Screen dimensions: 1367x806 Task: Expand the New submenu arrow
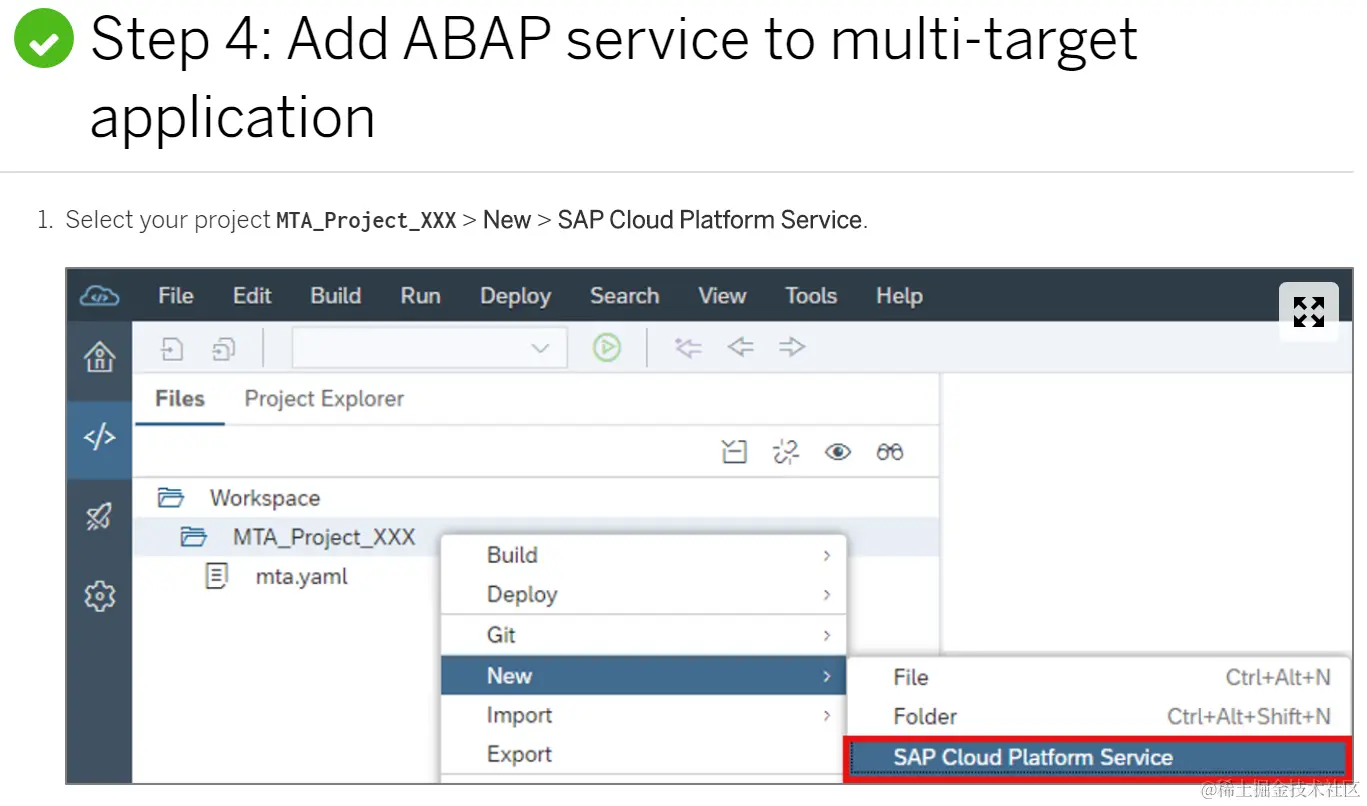click(x=826, y=676)
